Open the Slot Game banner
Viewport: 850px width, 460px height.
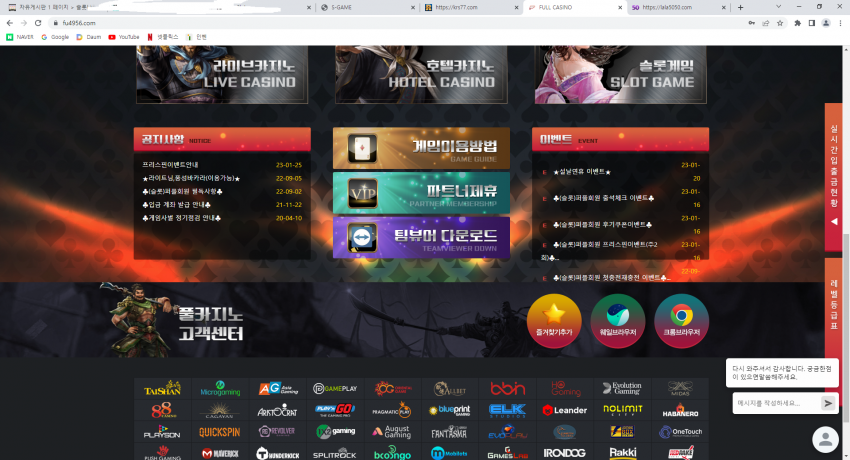pyautogui.click(x=621, y=74)
